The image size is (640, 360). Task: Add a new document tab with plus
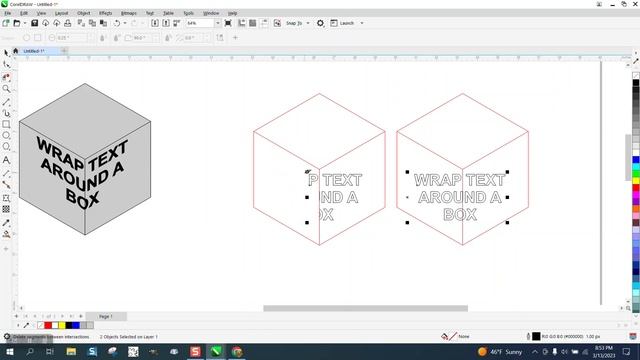click(64, 51)
